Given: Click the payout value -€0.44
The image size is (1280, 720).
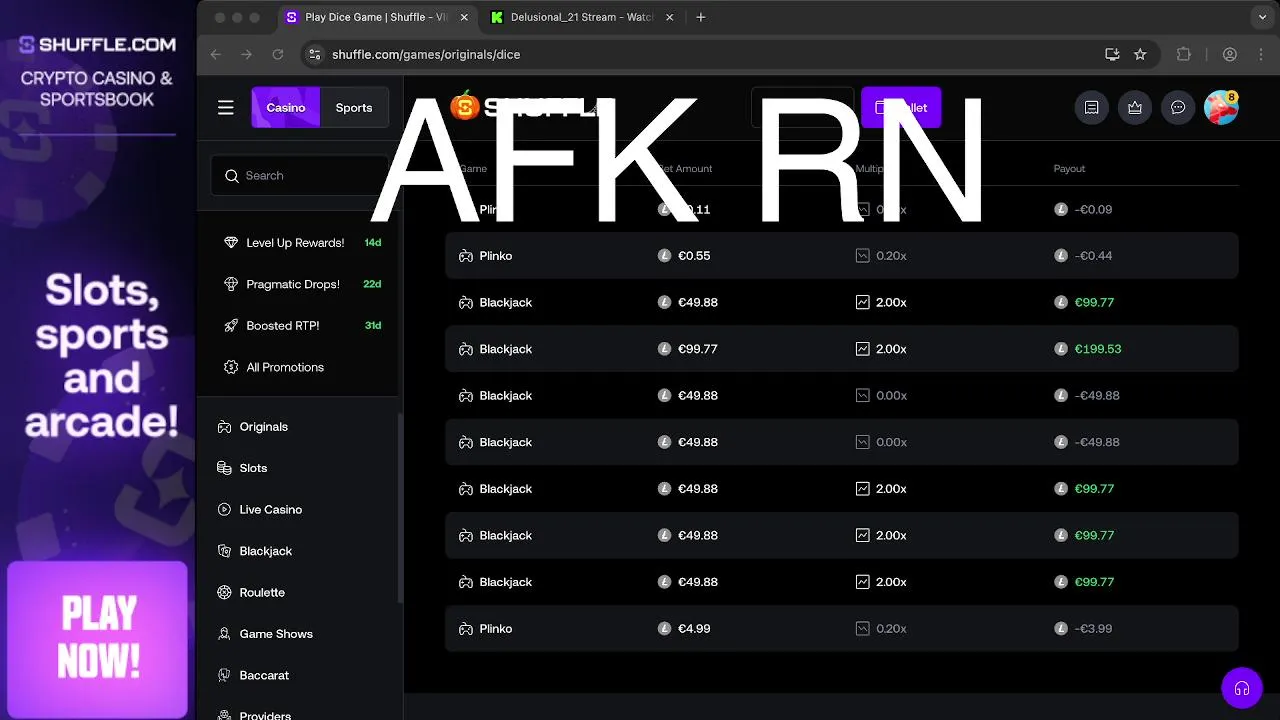Looking at the screenshot, I should [1093, 256].
